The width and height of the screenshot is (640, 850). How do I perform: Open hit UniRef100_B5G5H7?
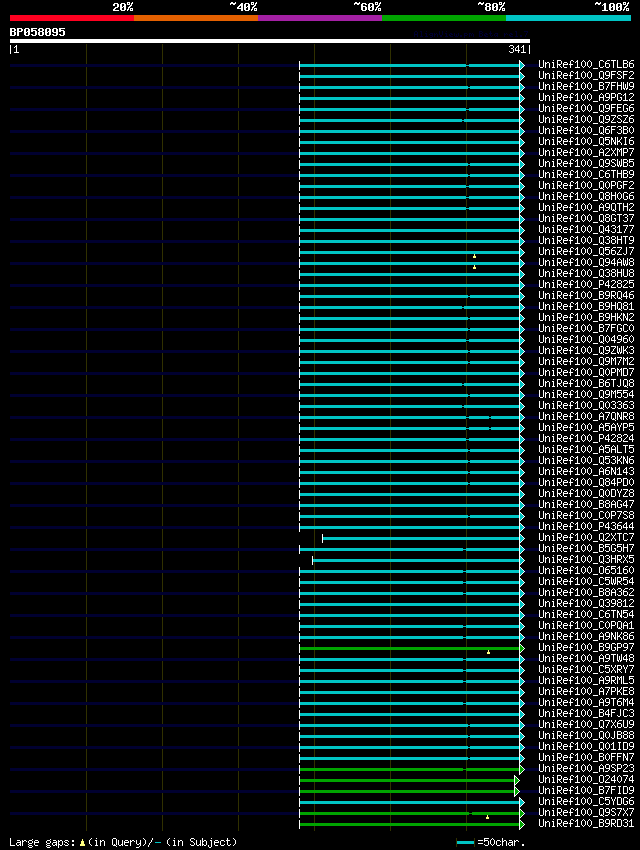pos(586,549)
